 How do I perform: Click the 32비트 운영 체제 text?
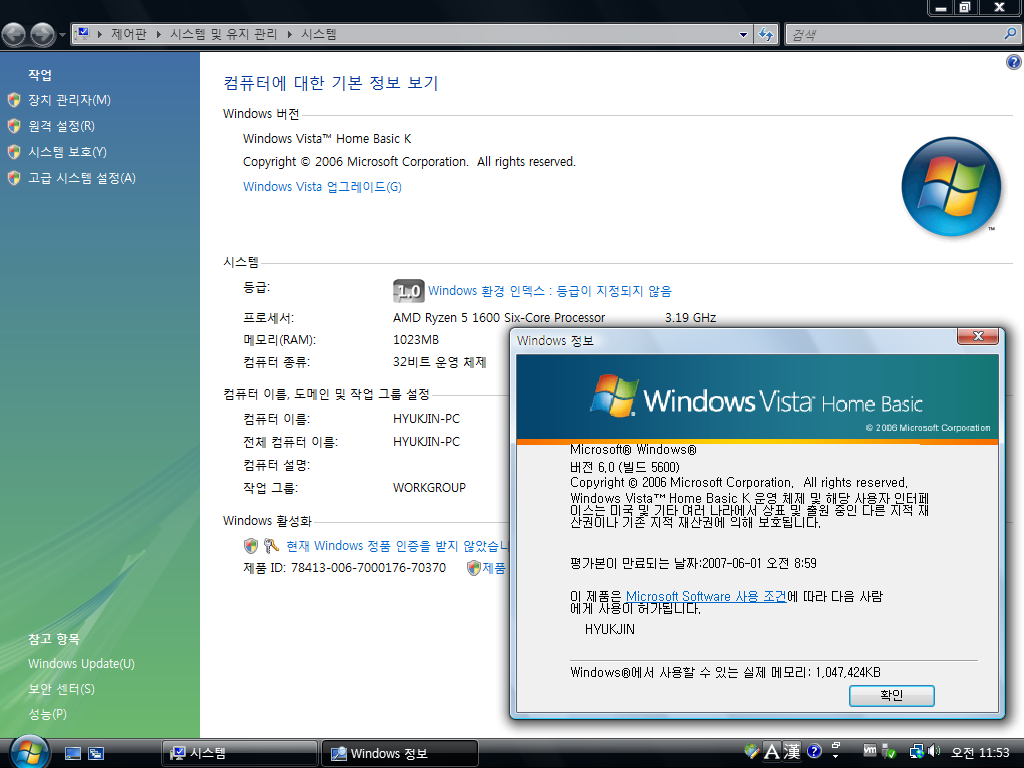point(440,362)
